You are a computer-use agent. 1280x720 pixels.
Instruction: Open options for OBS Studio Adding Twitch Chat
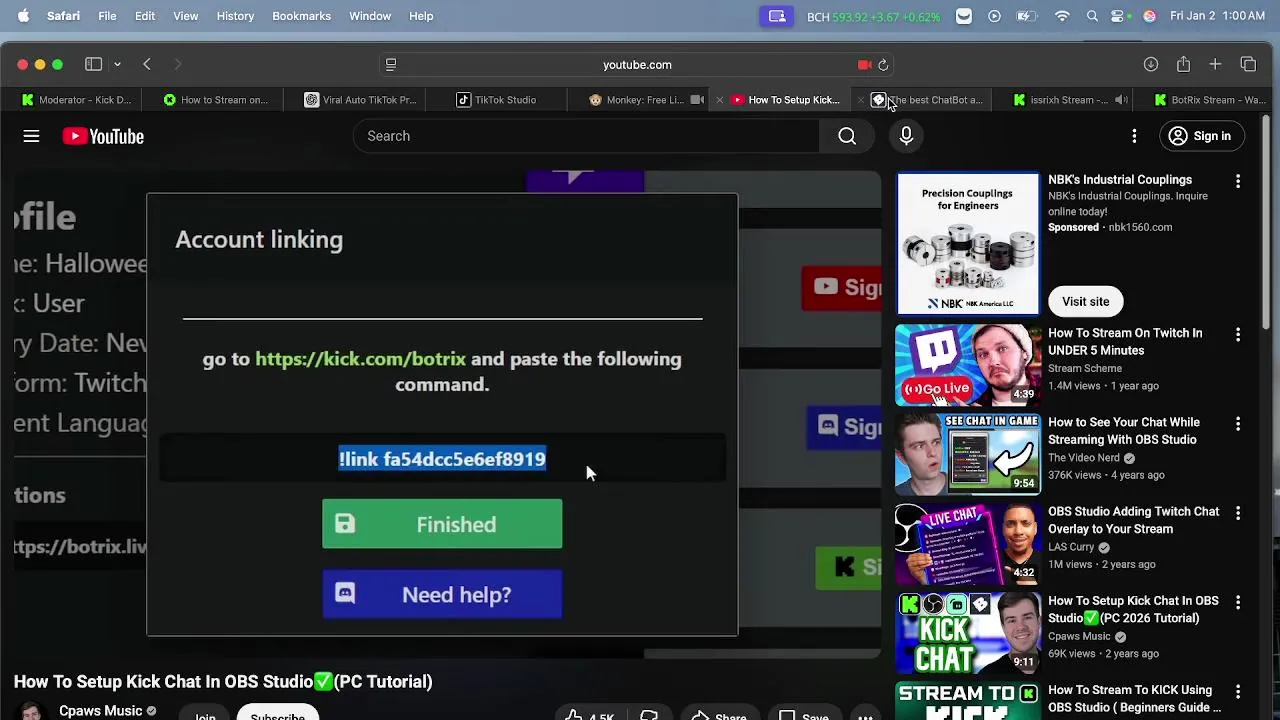(x=1238, y=513)
